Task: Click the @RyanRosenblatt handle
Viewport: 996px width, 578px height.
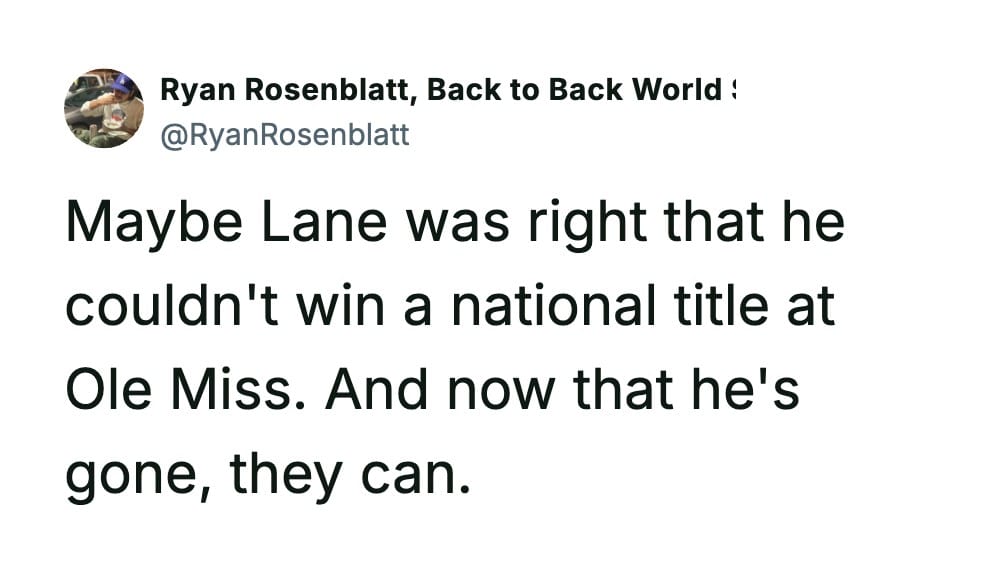Action: point(285,134)
